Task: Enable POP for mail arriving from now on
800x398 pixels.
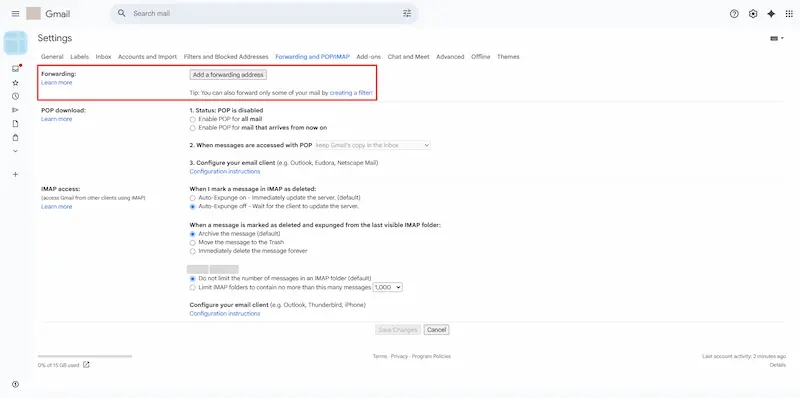Action: point(192,128)
